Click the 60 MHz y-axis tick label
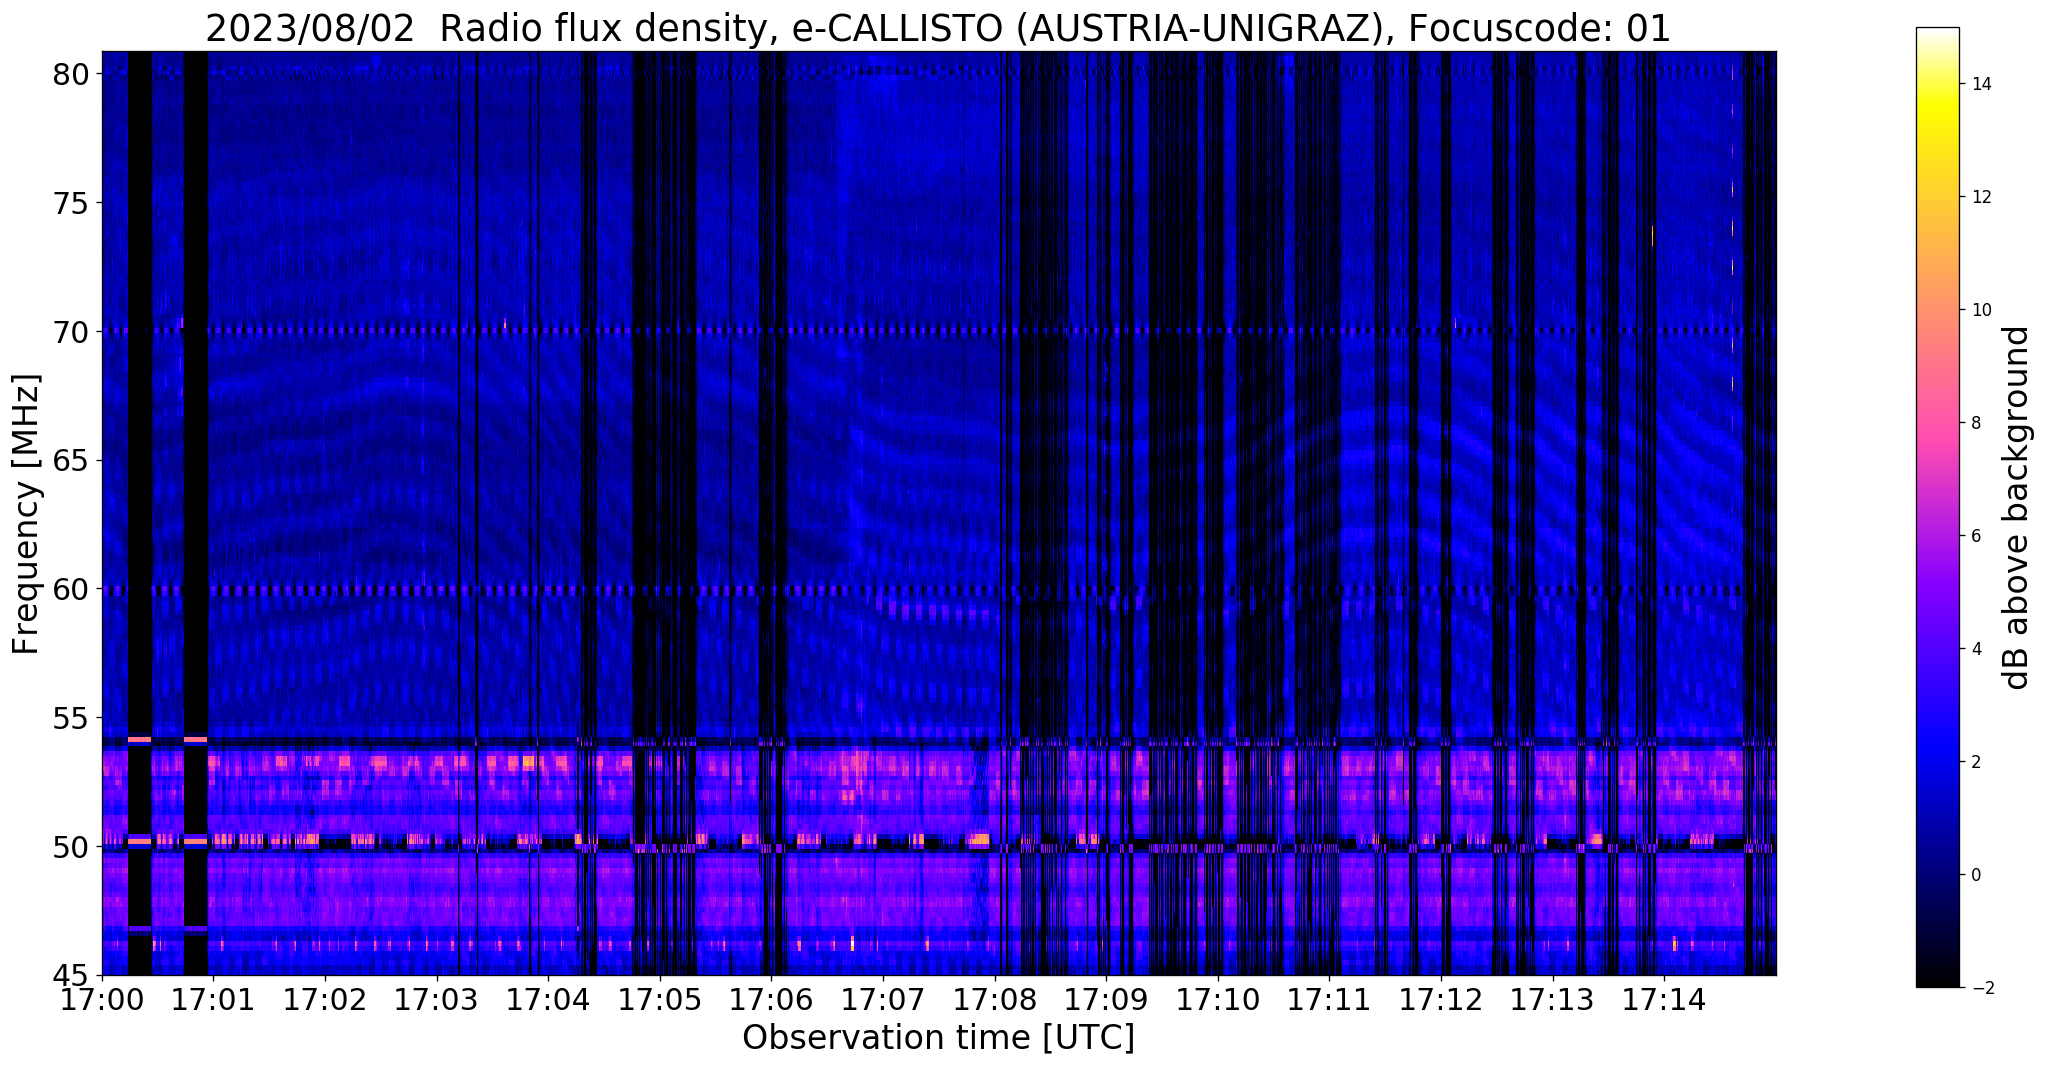 [72, 590]
